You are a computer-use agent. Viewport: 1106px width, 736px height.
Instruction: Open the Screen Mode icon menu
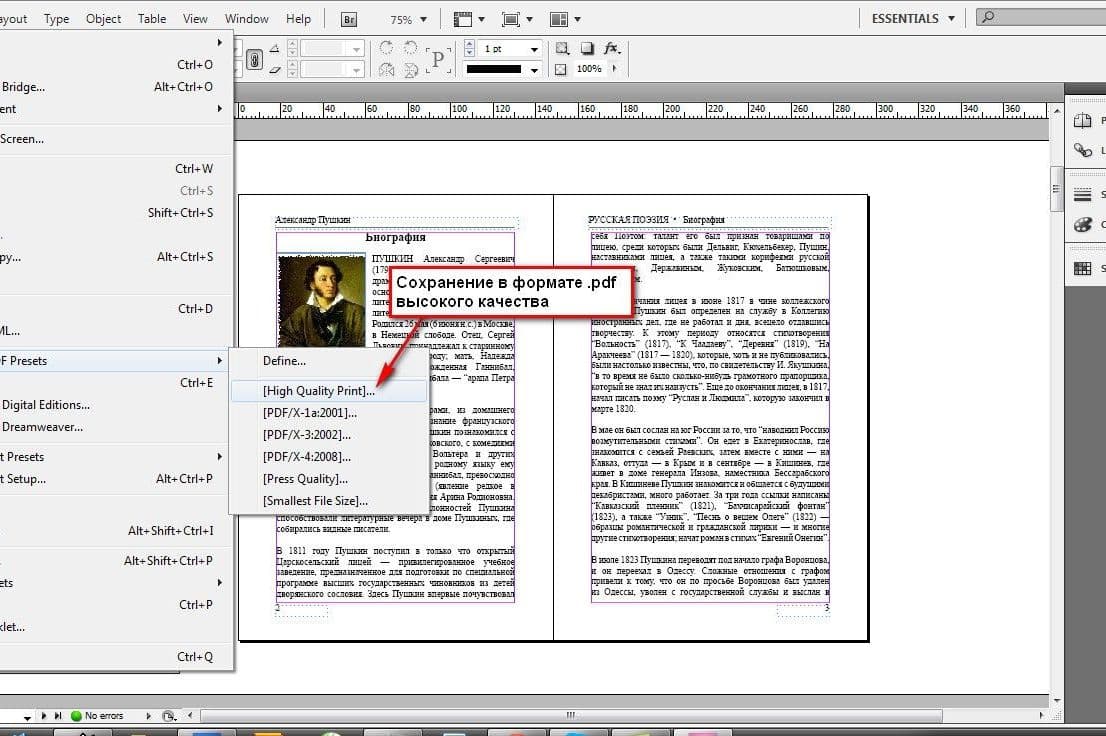(x=517, y=19)
